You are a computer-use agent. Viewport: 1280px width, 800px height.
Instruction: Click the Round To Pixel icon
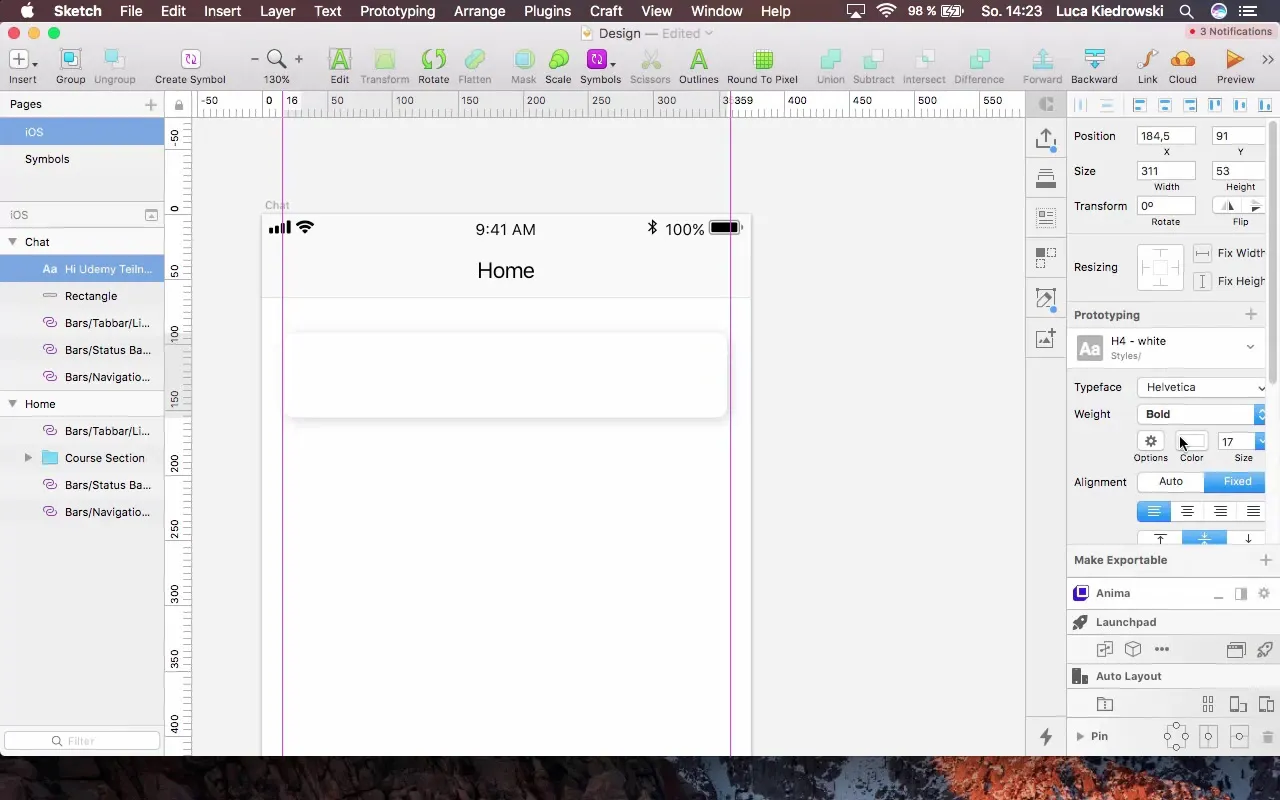tap(762, 60)
